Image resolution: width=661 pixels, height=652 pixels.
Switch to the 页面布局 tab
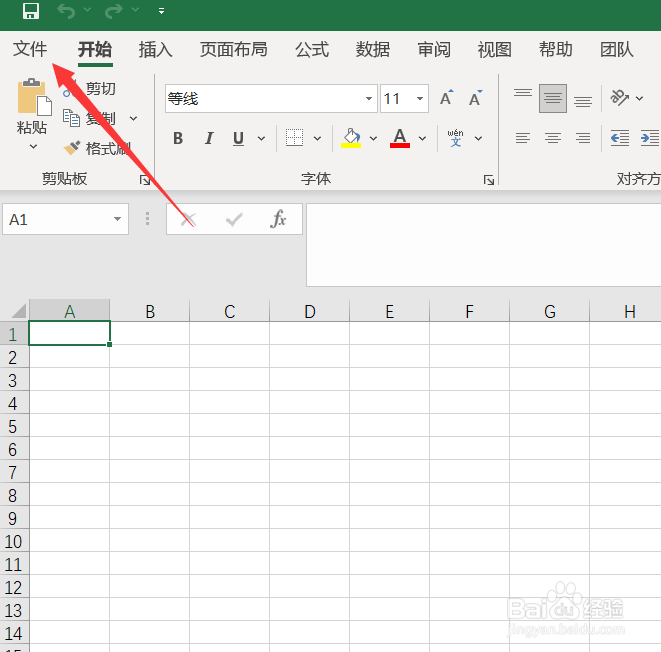click(x=234, y=49)
